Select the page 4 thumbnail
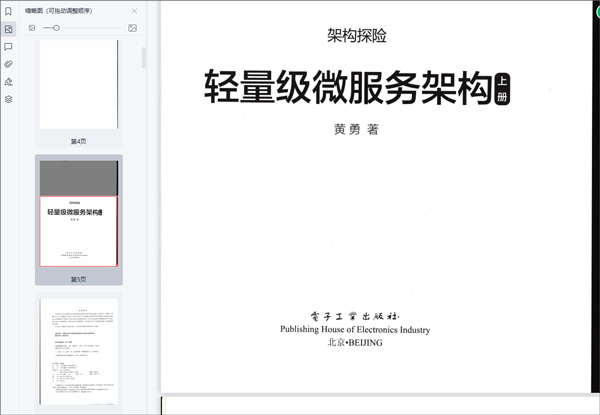 pos(79,84)
